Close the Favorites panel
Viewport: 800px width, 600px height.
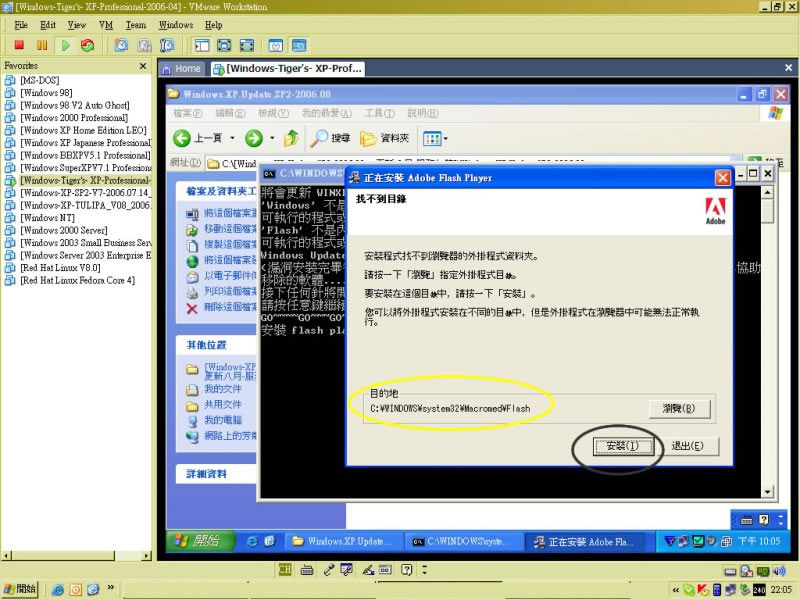(x=143, y=66)
